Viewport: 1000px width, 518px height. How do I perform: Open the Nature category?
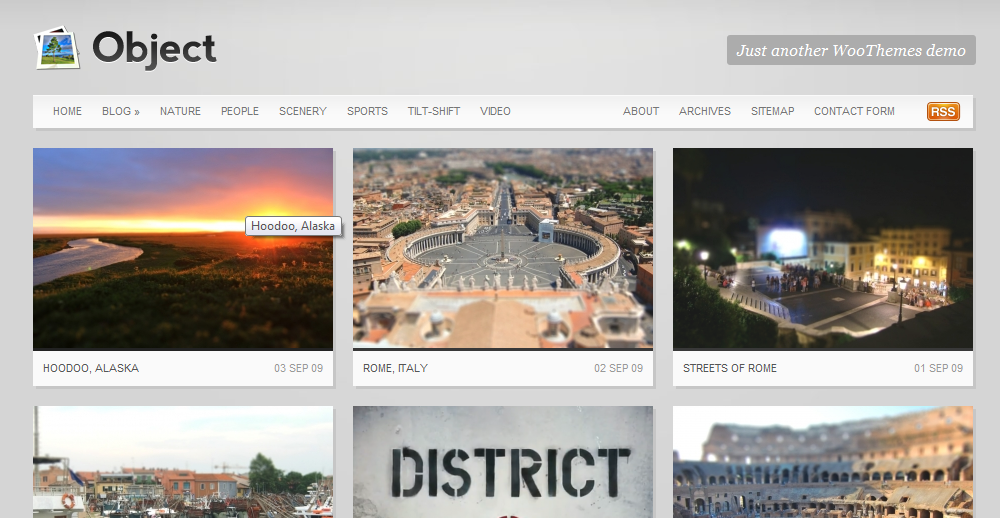(x=180, y=111)
